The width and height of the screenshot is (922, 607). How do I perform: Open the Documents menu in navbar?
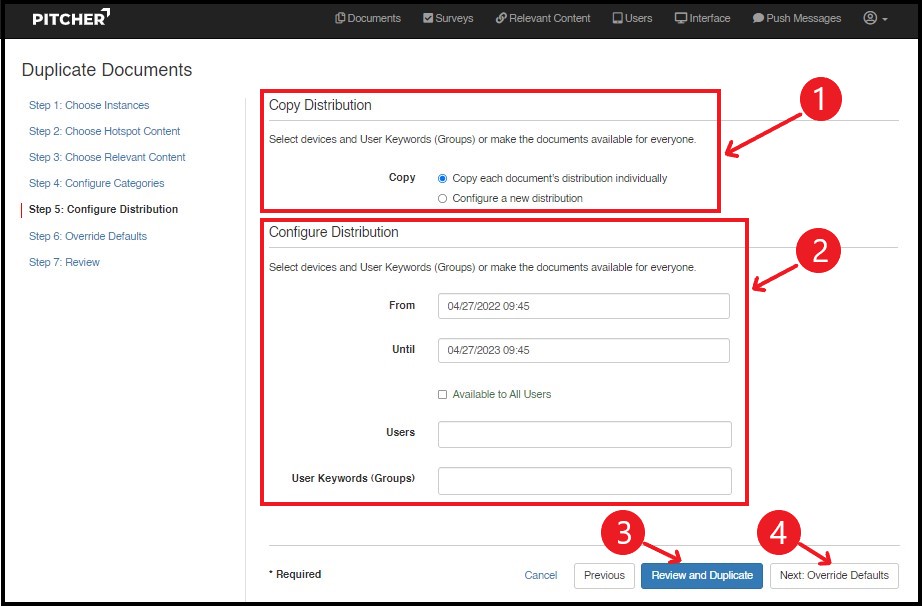(x=368, y=18)
